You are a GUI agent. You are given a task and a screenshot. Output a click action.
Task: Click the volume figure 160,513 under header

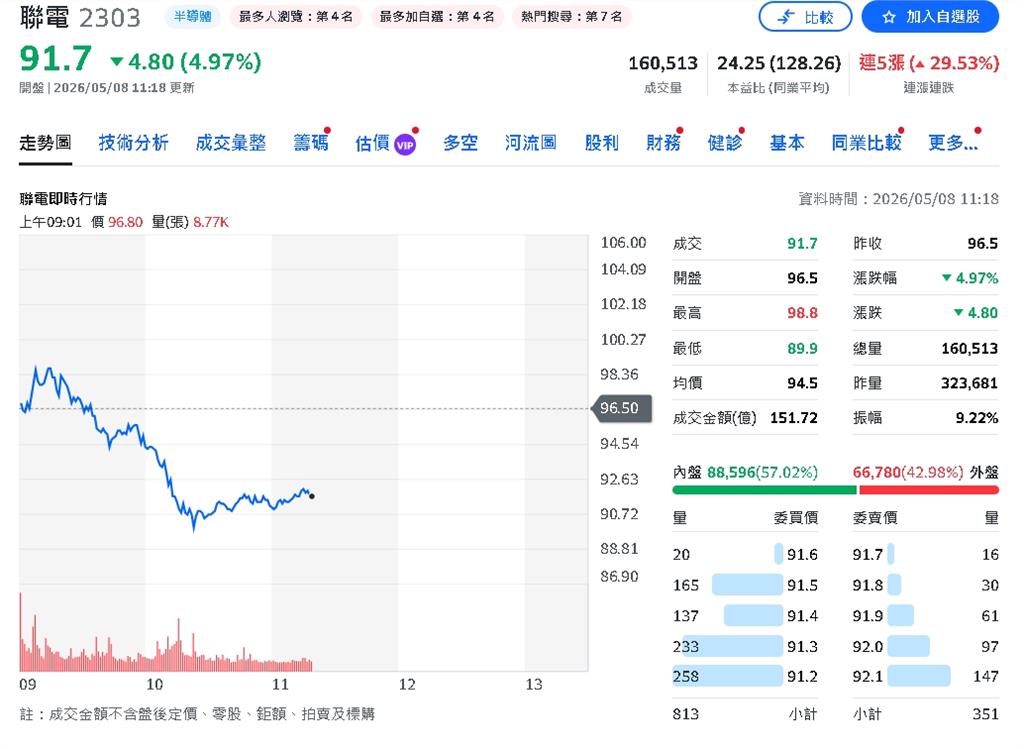(663, 63)
